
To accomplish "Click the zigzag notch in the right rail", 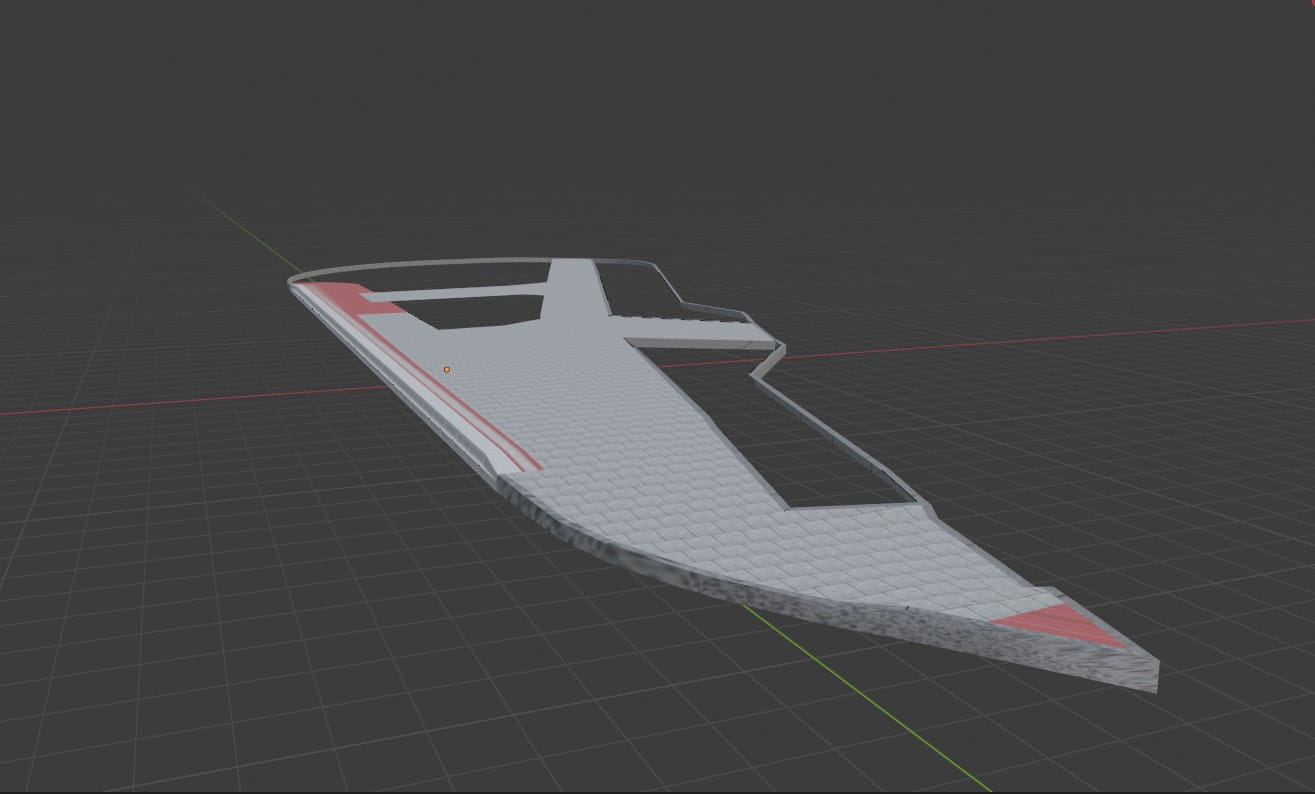I will click(768, 364).
